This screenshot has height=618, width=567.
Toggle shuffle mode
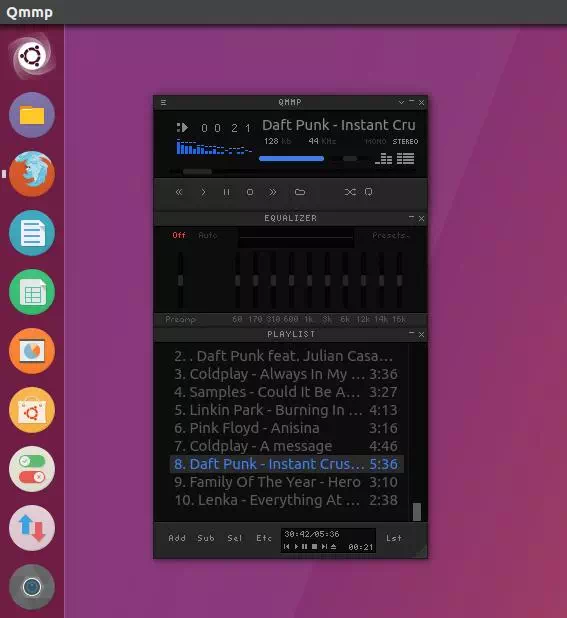pyautogui.click(x=350, y=192)
